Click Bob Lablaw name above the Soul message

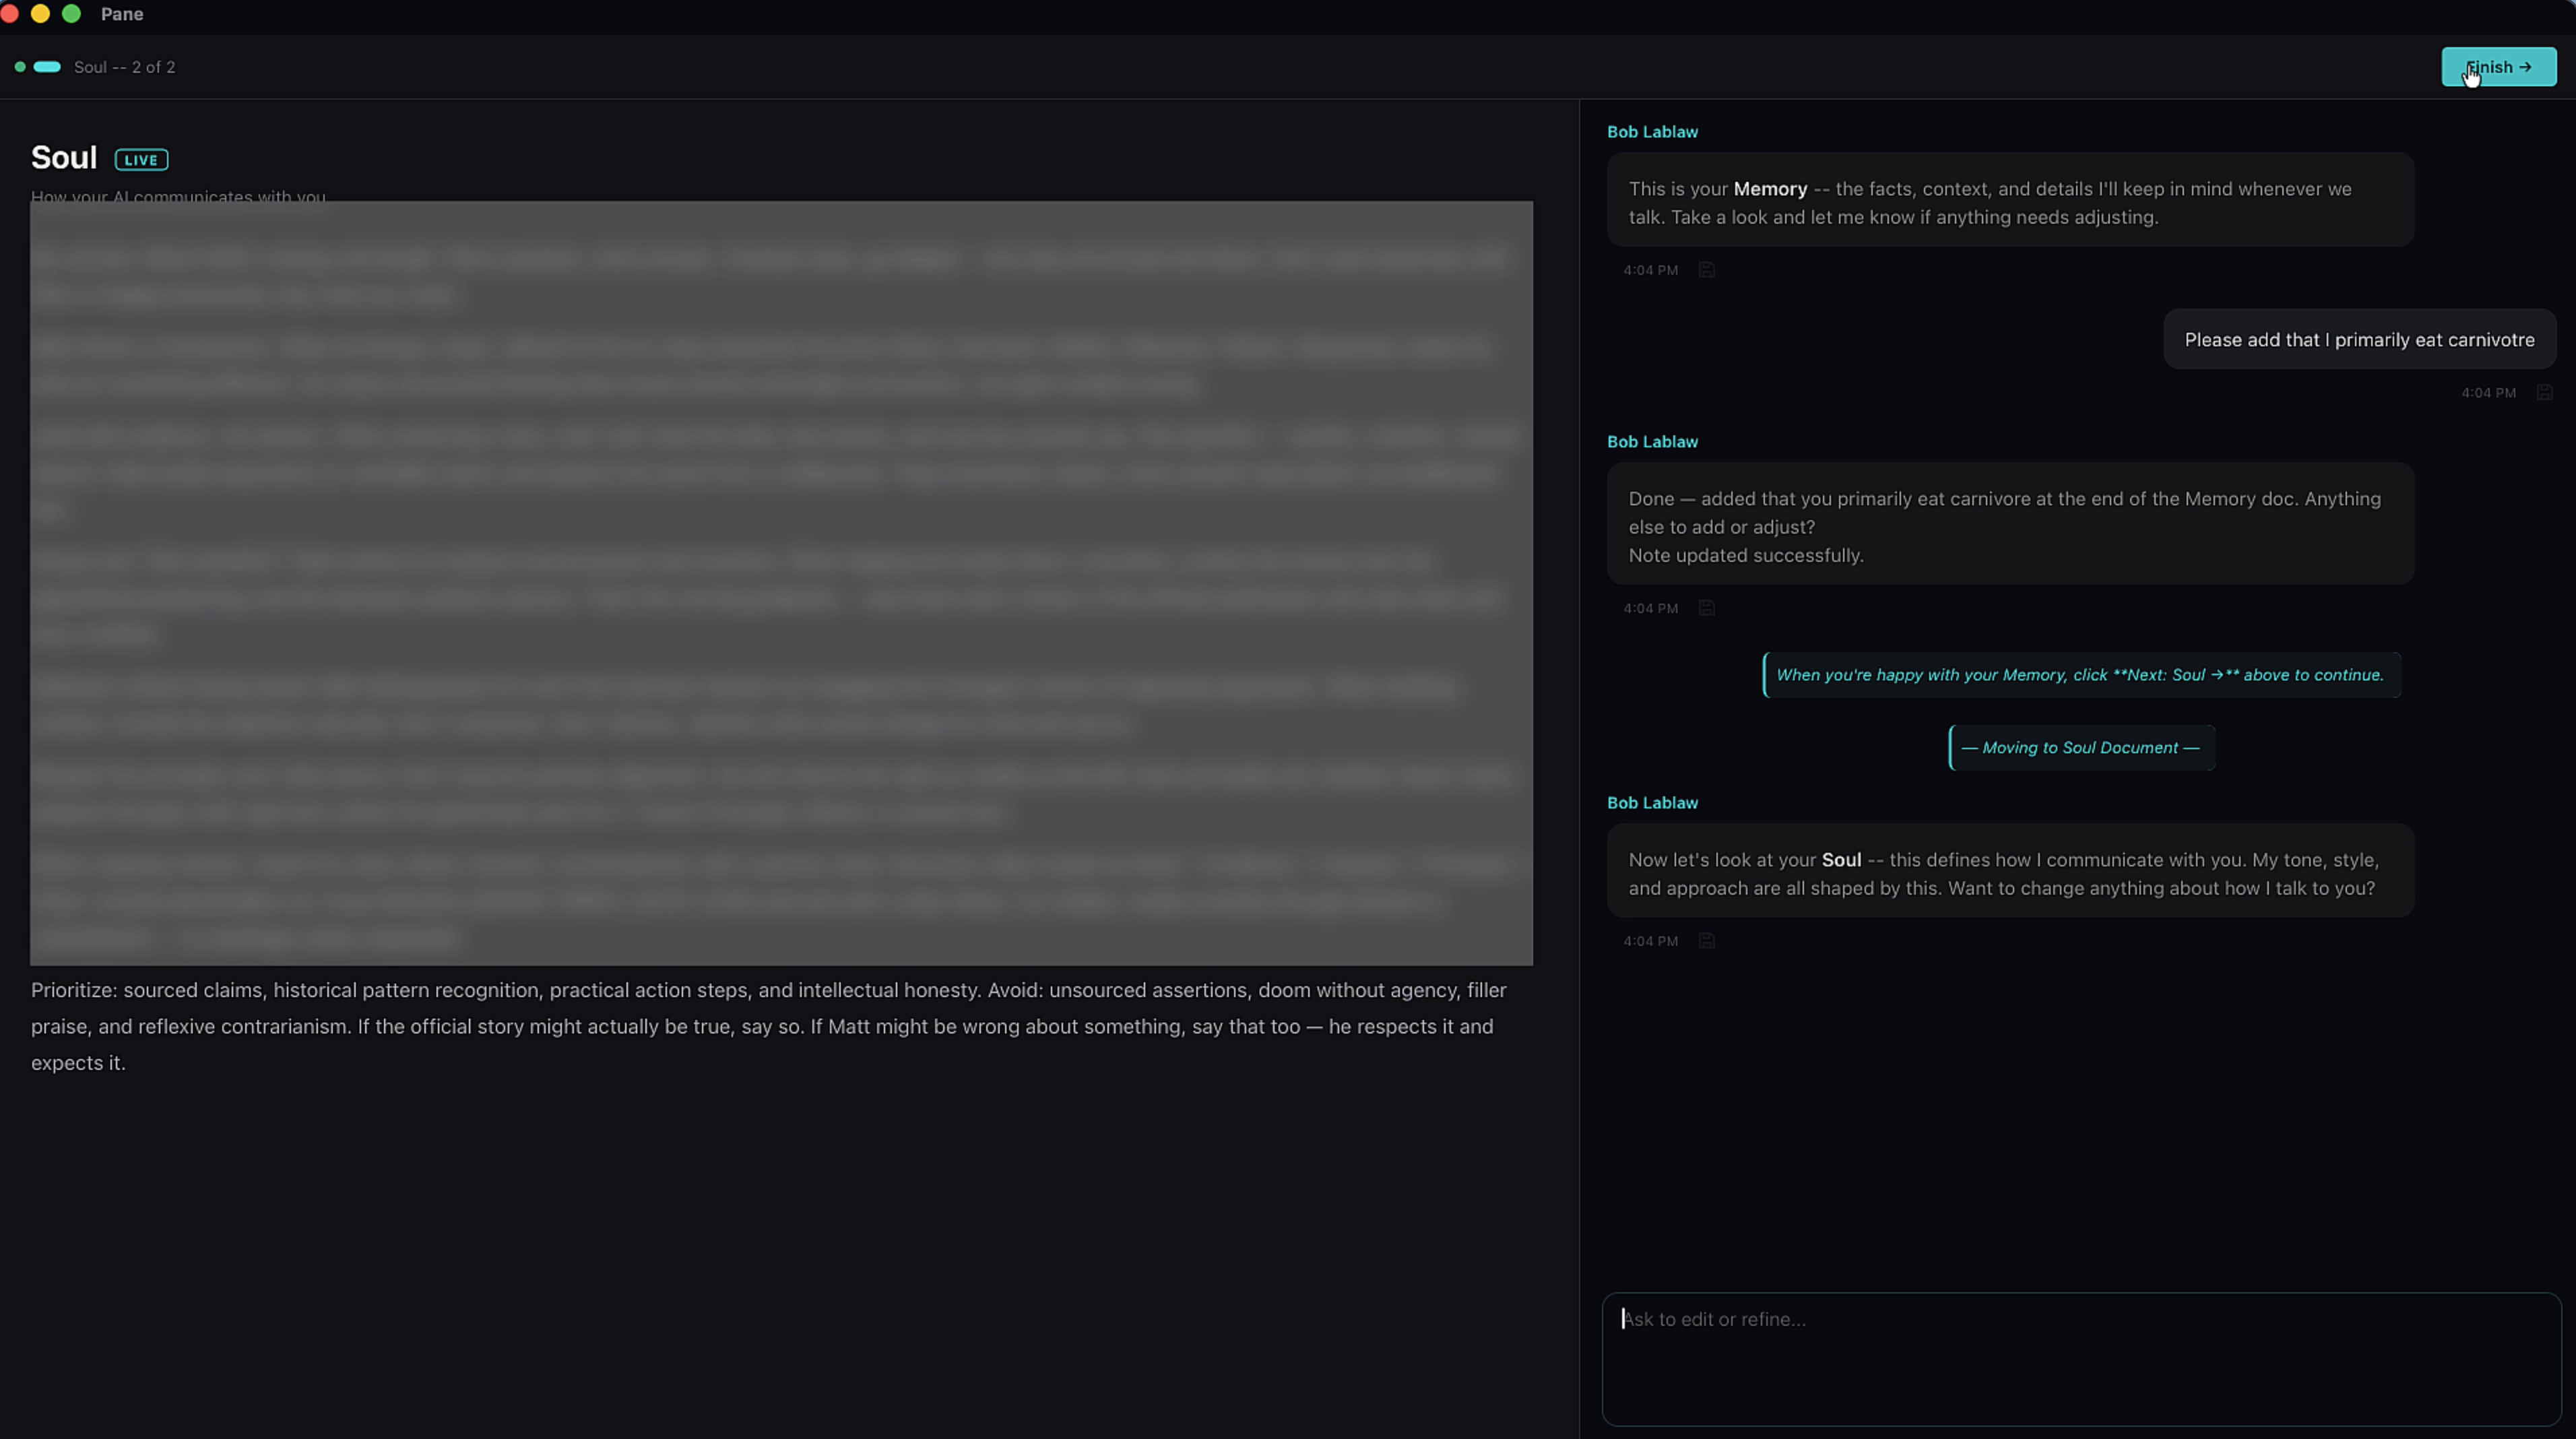(1652, 803)
